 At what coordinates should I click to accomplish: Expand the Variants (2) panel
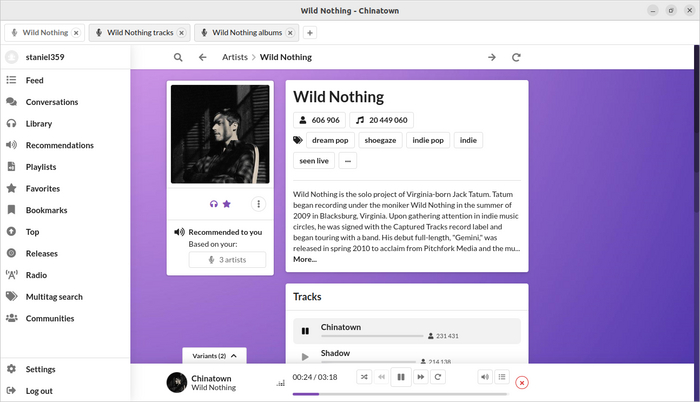click(214, 355)
